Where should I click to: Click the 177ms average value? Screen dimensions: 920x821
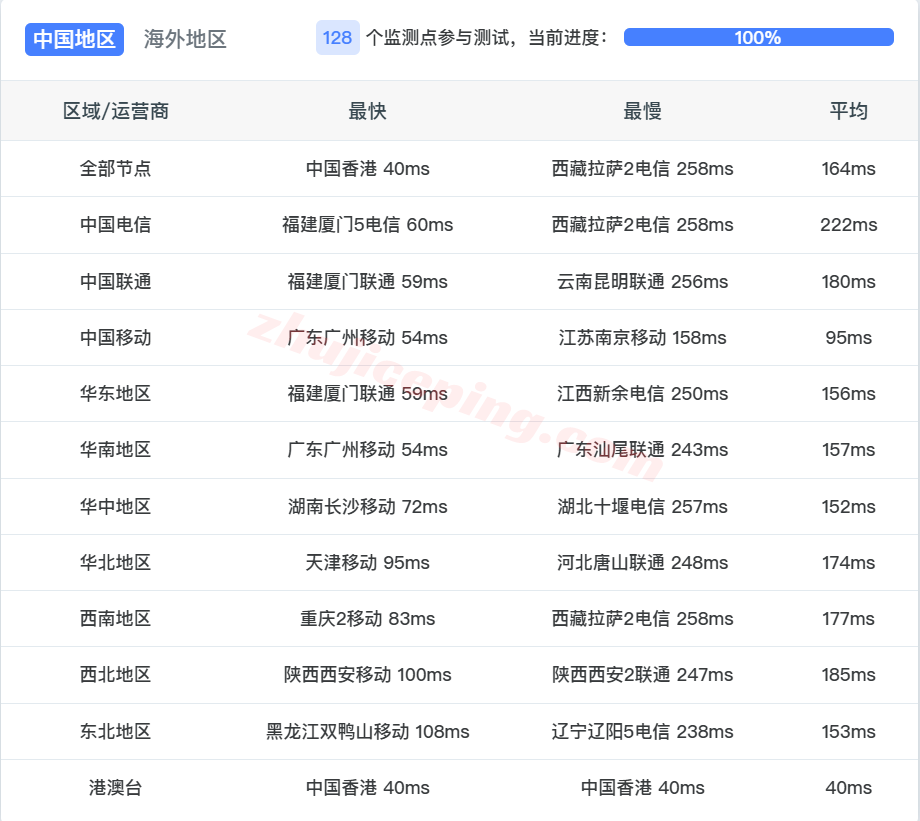[x=848, y=619]
